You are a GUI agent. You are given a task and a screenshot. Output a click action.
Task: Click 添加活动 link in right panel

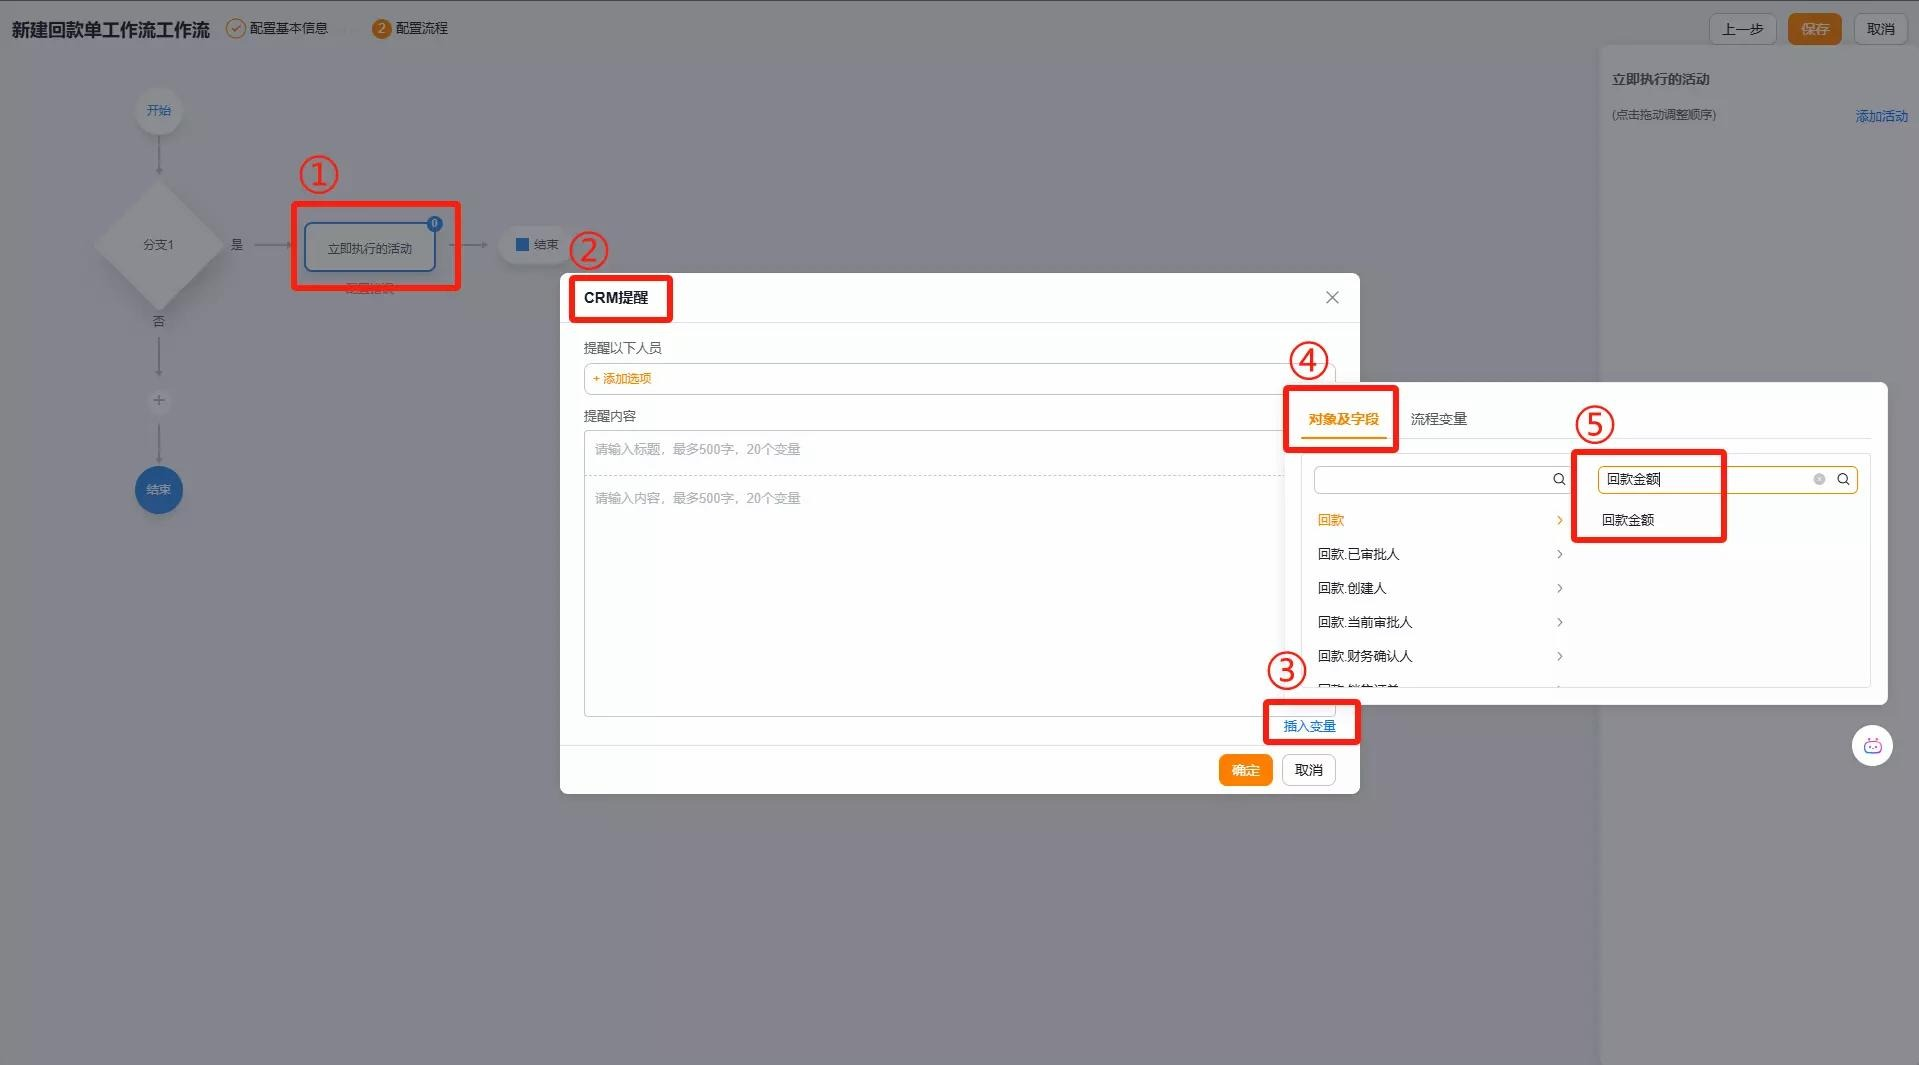pos(1881,116)
